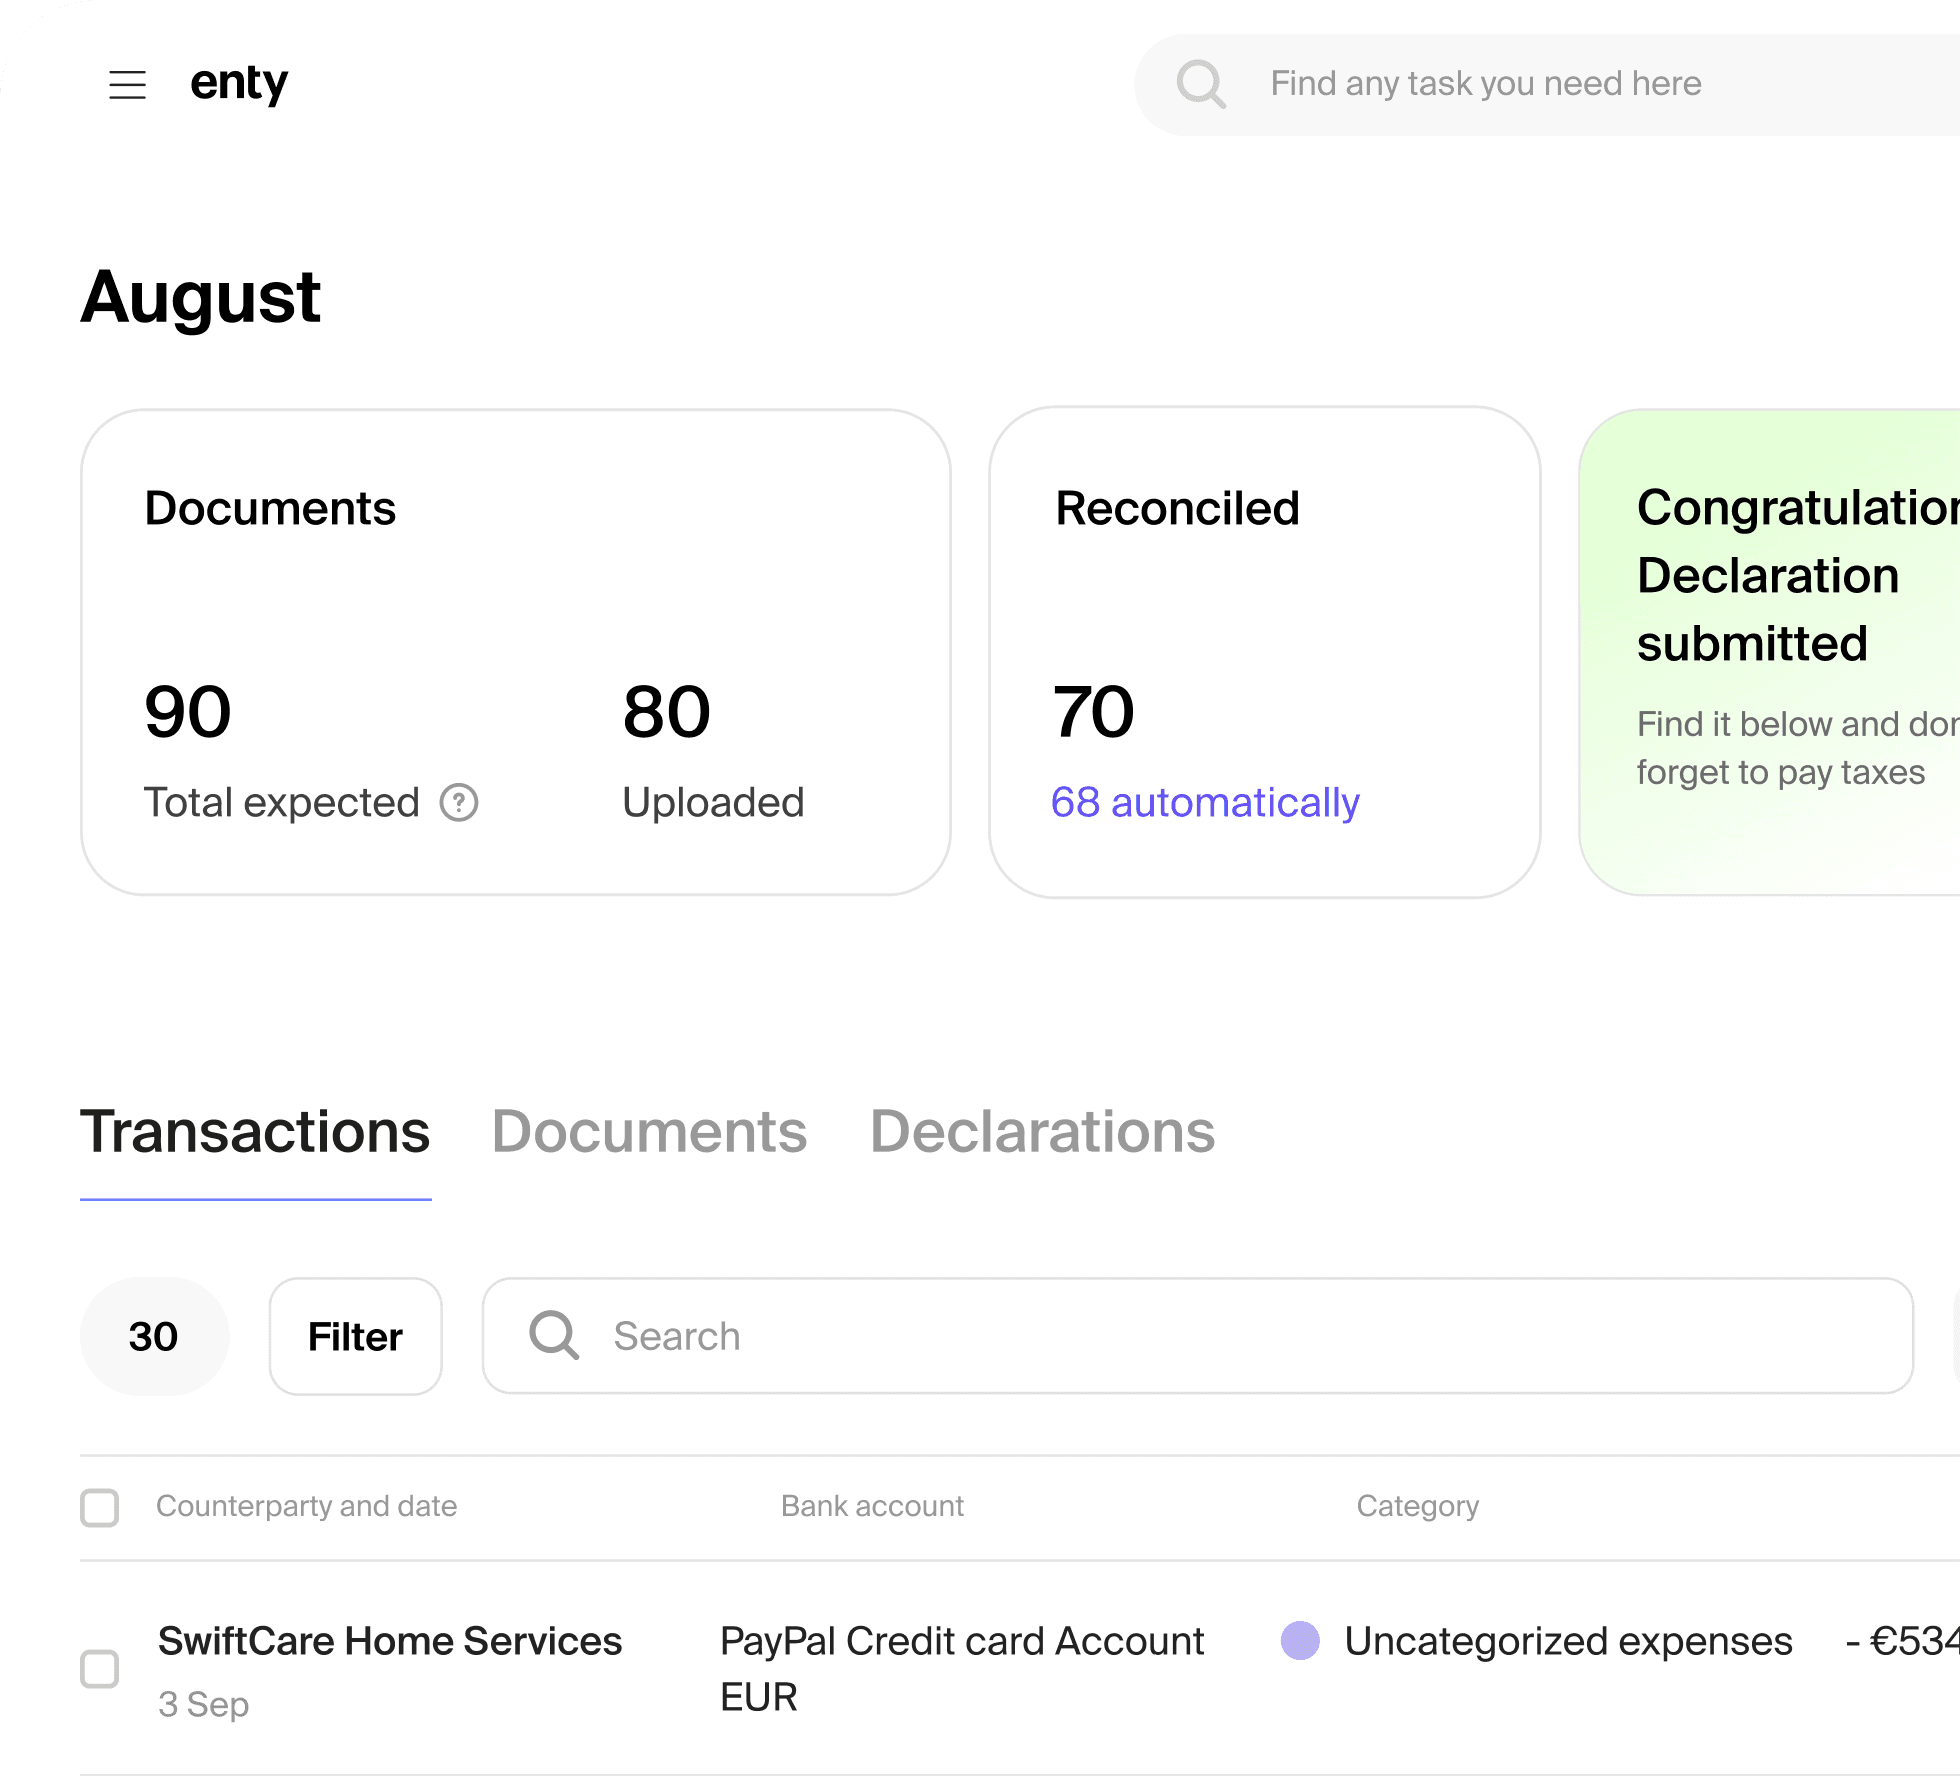Select the Transactions tab

[x=255, y=1132]
